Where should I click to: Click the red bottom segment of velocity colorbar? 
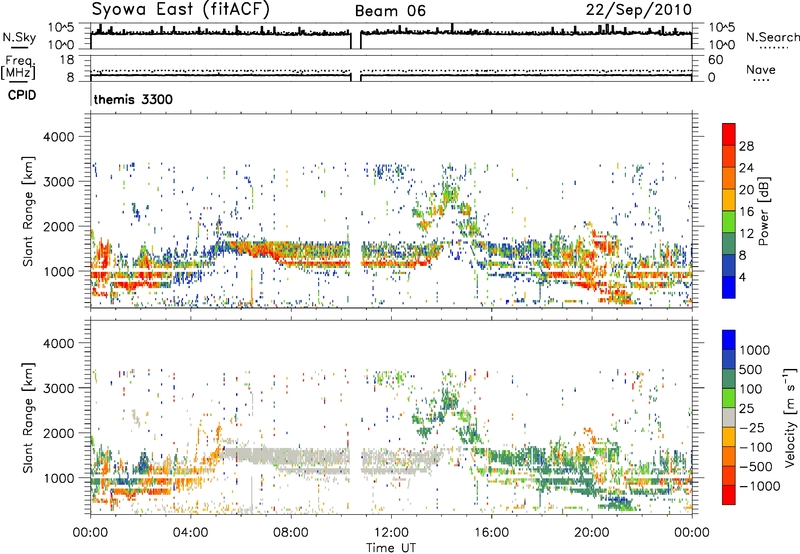[x=729, y=495]
